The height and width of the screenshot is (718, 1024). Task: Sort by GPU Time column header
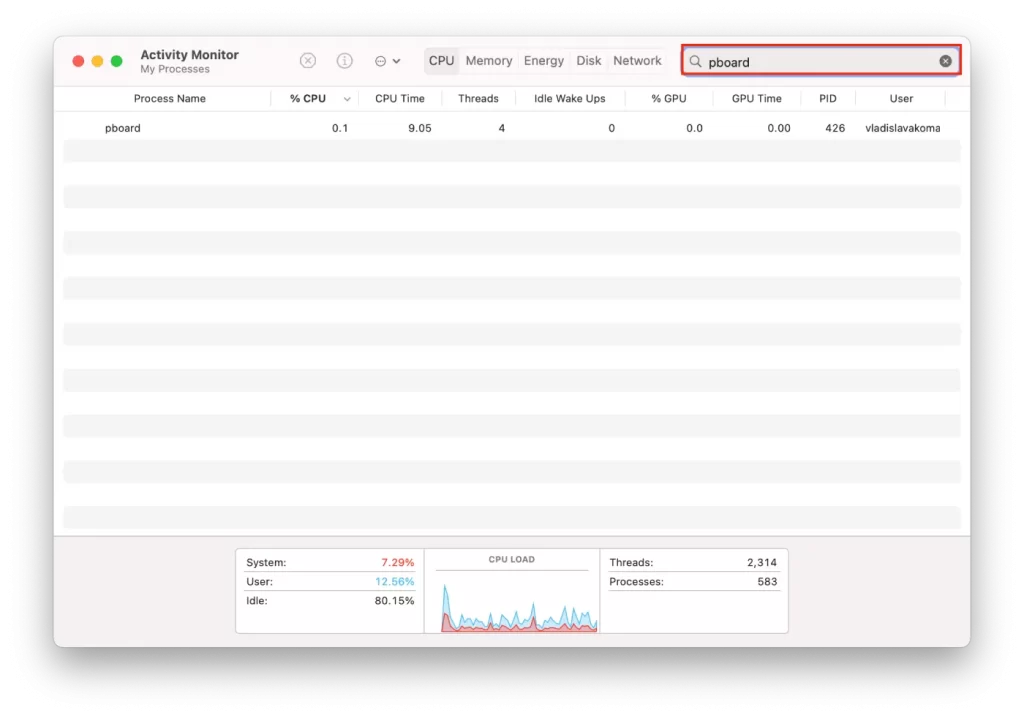[x=756, y=99]
